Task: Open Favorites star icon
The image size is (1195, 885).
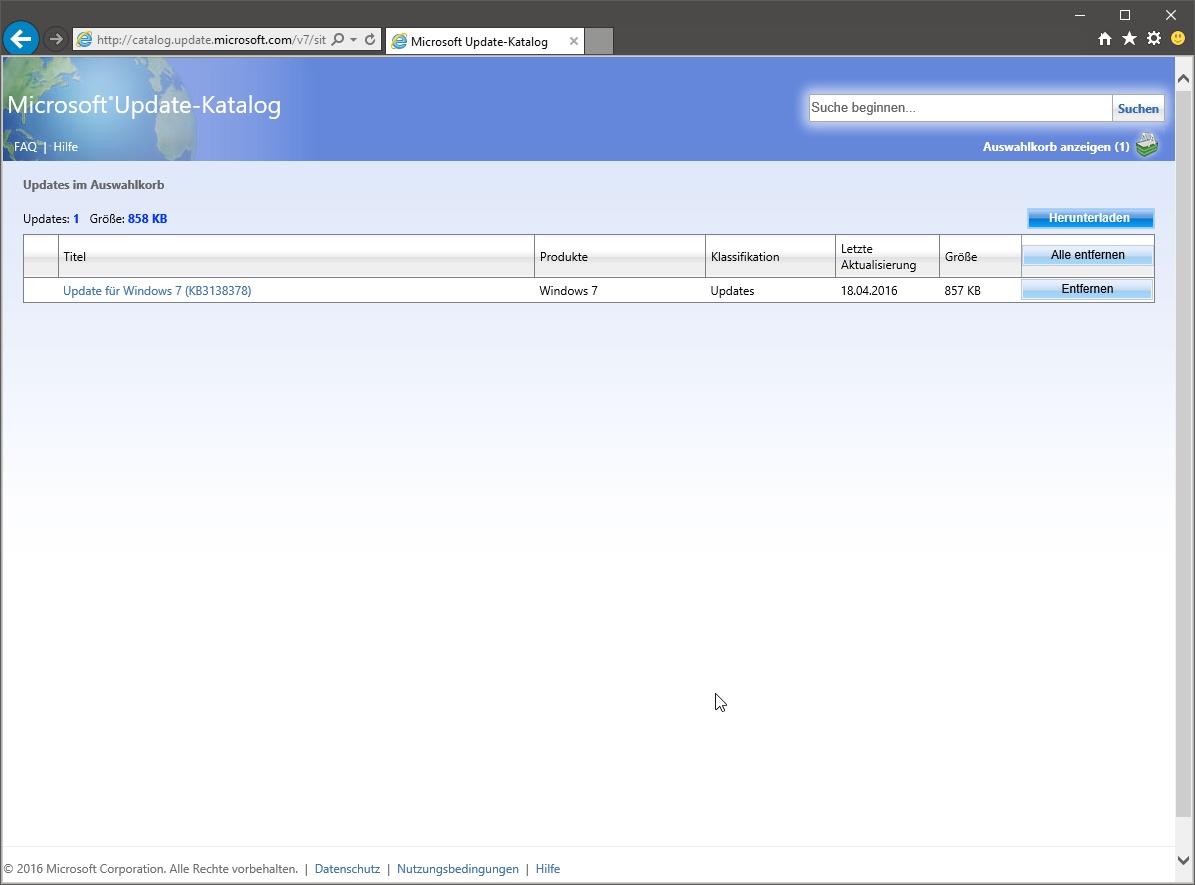Action: 1129,38
